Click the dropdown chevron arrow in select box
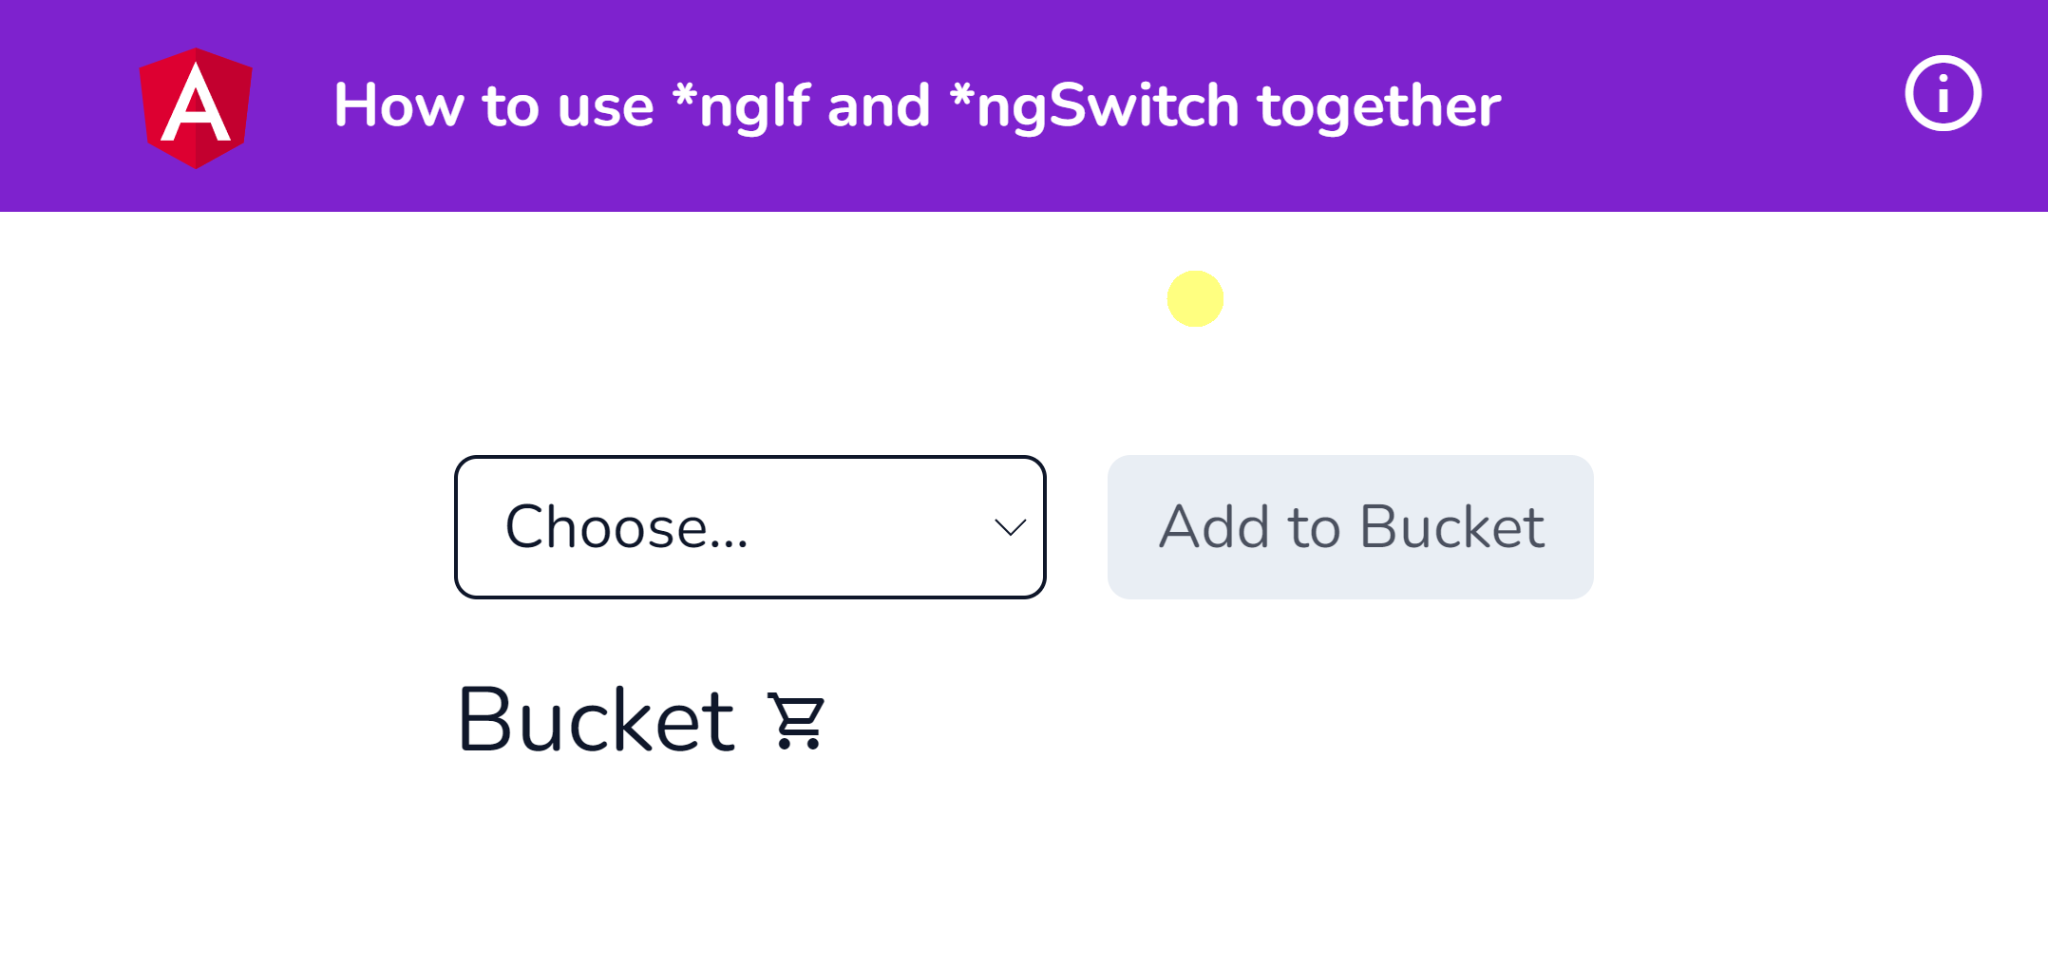Viewport: 2048px width, 958px height. point(1010,527)
